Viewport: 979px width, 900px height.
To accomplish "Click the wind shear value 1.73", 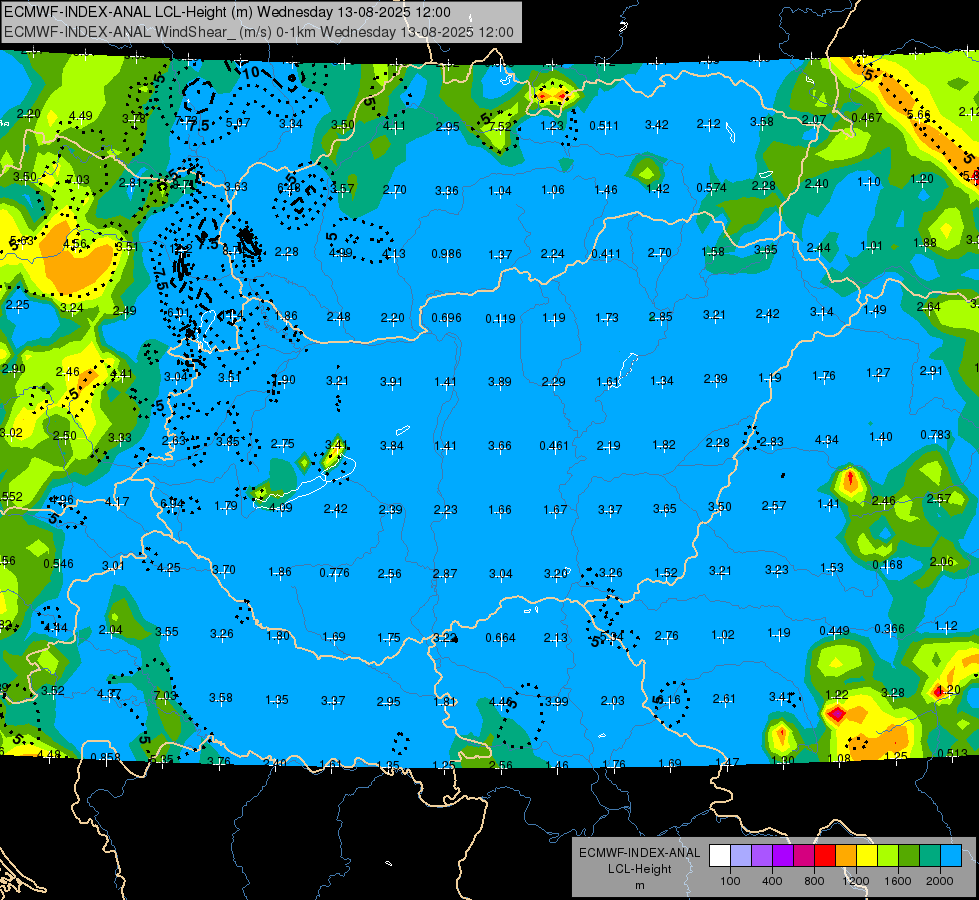I will [607, 318].
